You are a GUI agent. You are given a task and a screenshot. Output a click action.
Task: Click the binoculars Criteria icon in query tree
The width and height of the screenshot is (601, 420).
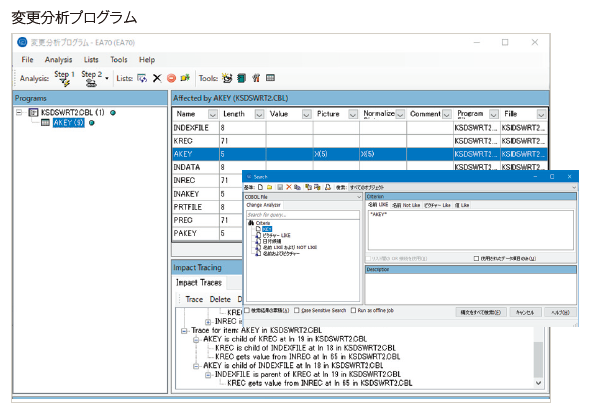point(251,223)
